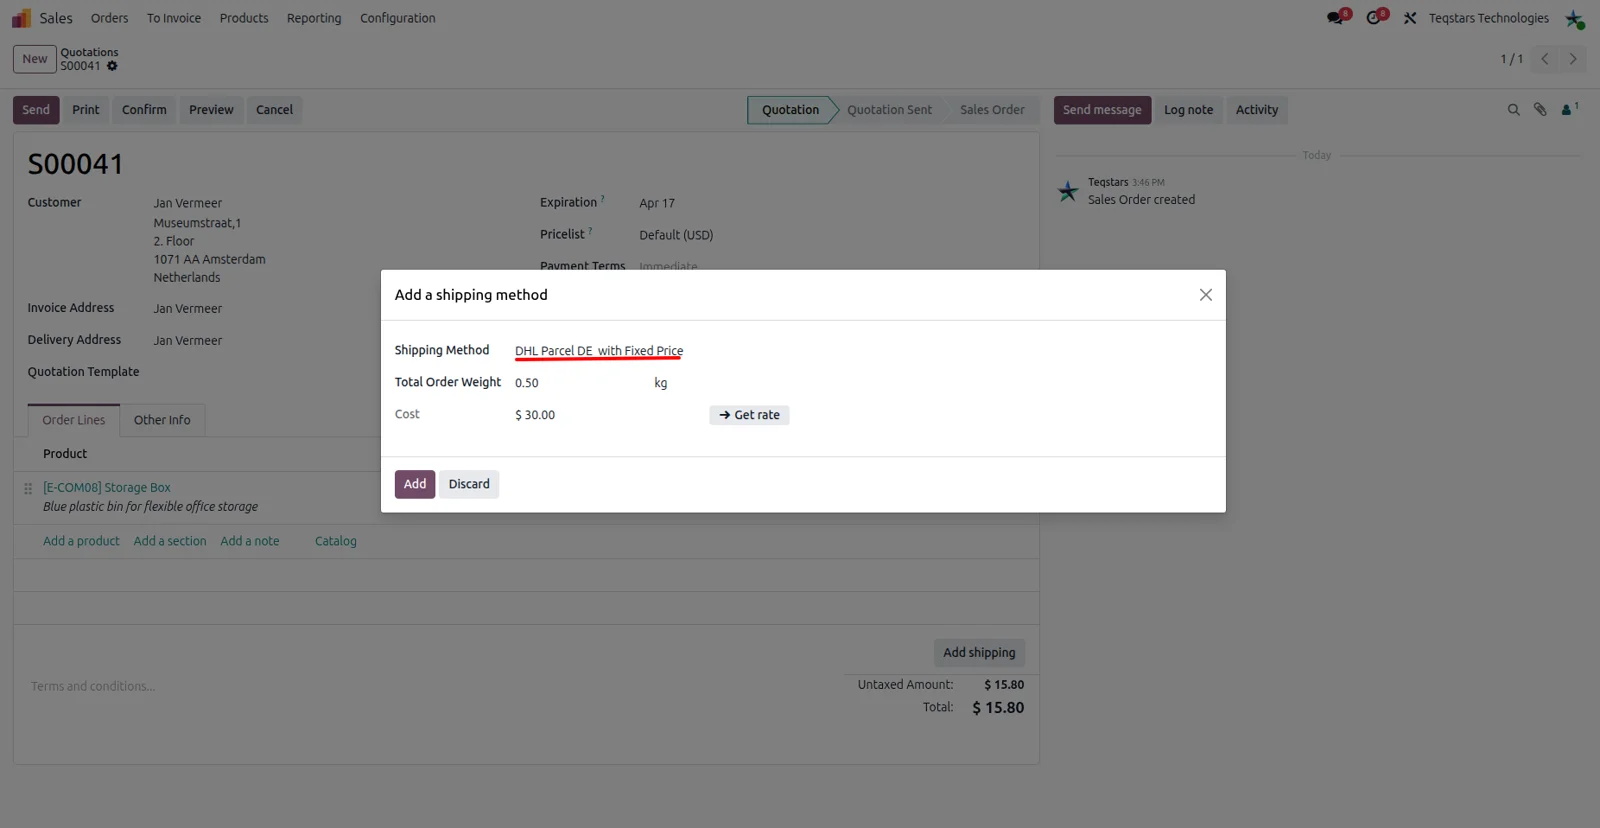1600x828 pixels.
Task: Click the Add shipping button
Action: tap(979, 653)
